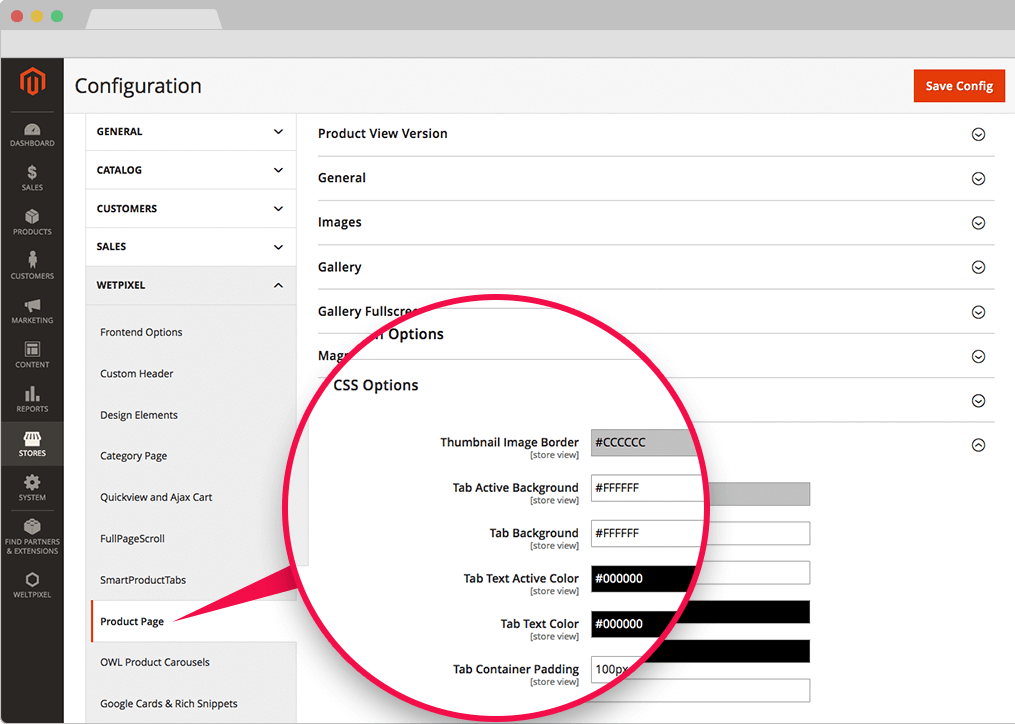The height and width of the screenshot is (724, 1015).
Task: Open the Content sidebar icon
Action: point(32,355)
